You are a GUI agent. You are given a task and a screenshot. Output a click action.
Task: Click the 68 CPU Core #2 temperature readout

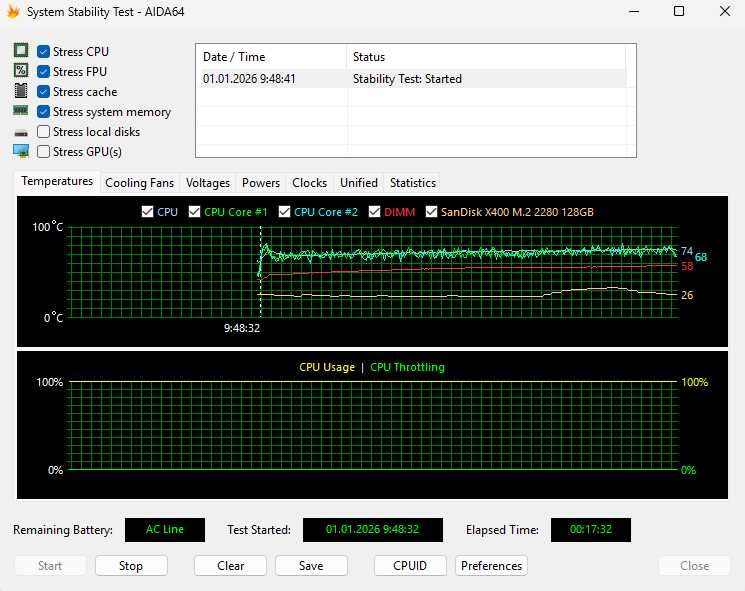701,257
